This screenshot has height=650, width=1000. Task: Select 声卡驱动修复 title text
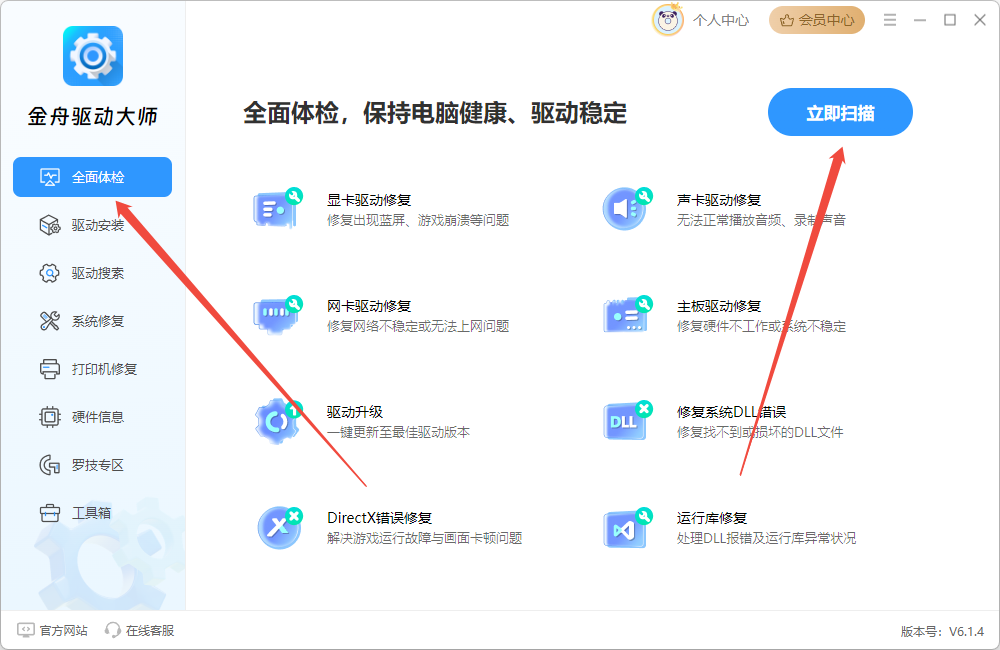(x=719, y=200)
